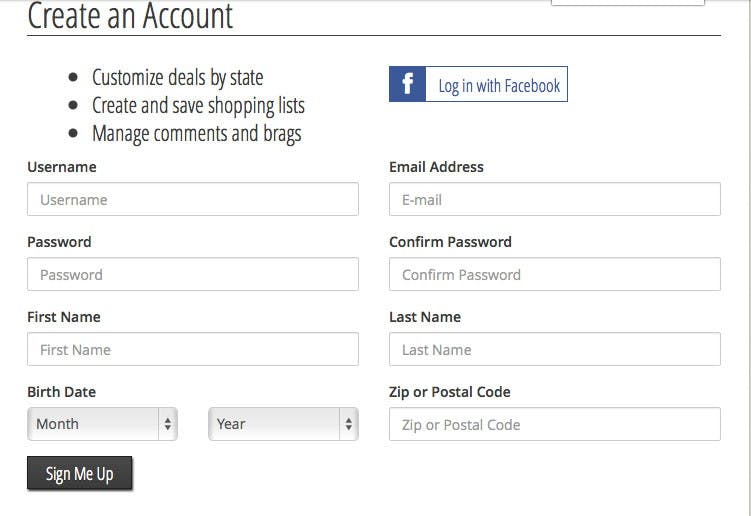Focus the Zip or Postal Code field
Screen dimensions: 751x516
pyautogui.click(x=555, y=424)
